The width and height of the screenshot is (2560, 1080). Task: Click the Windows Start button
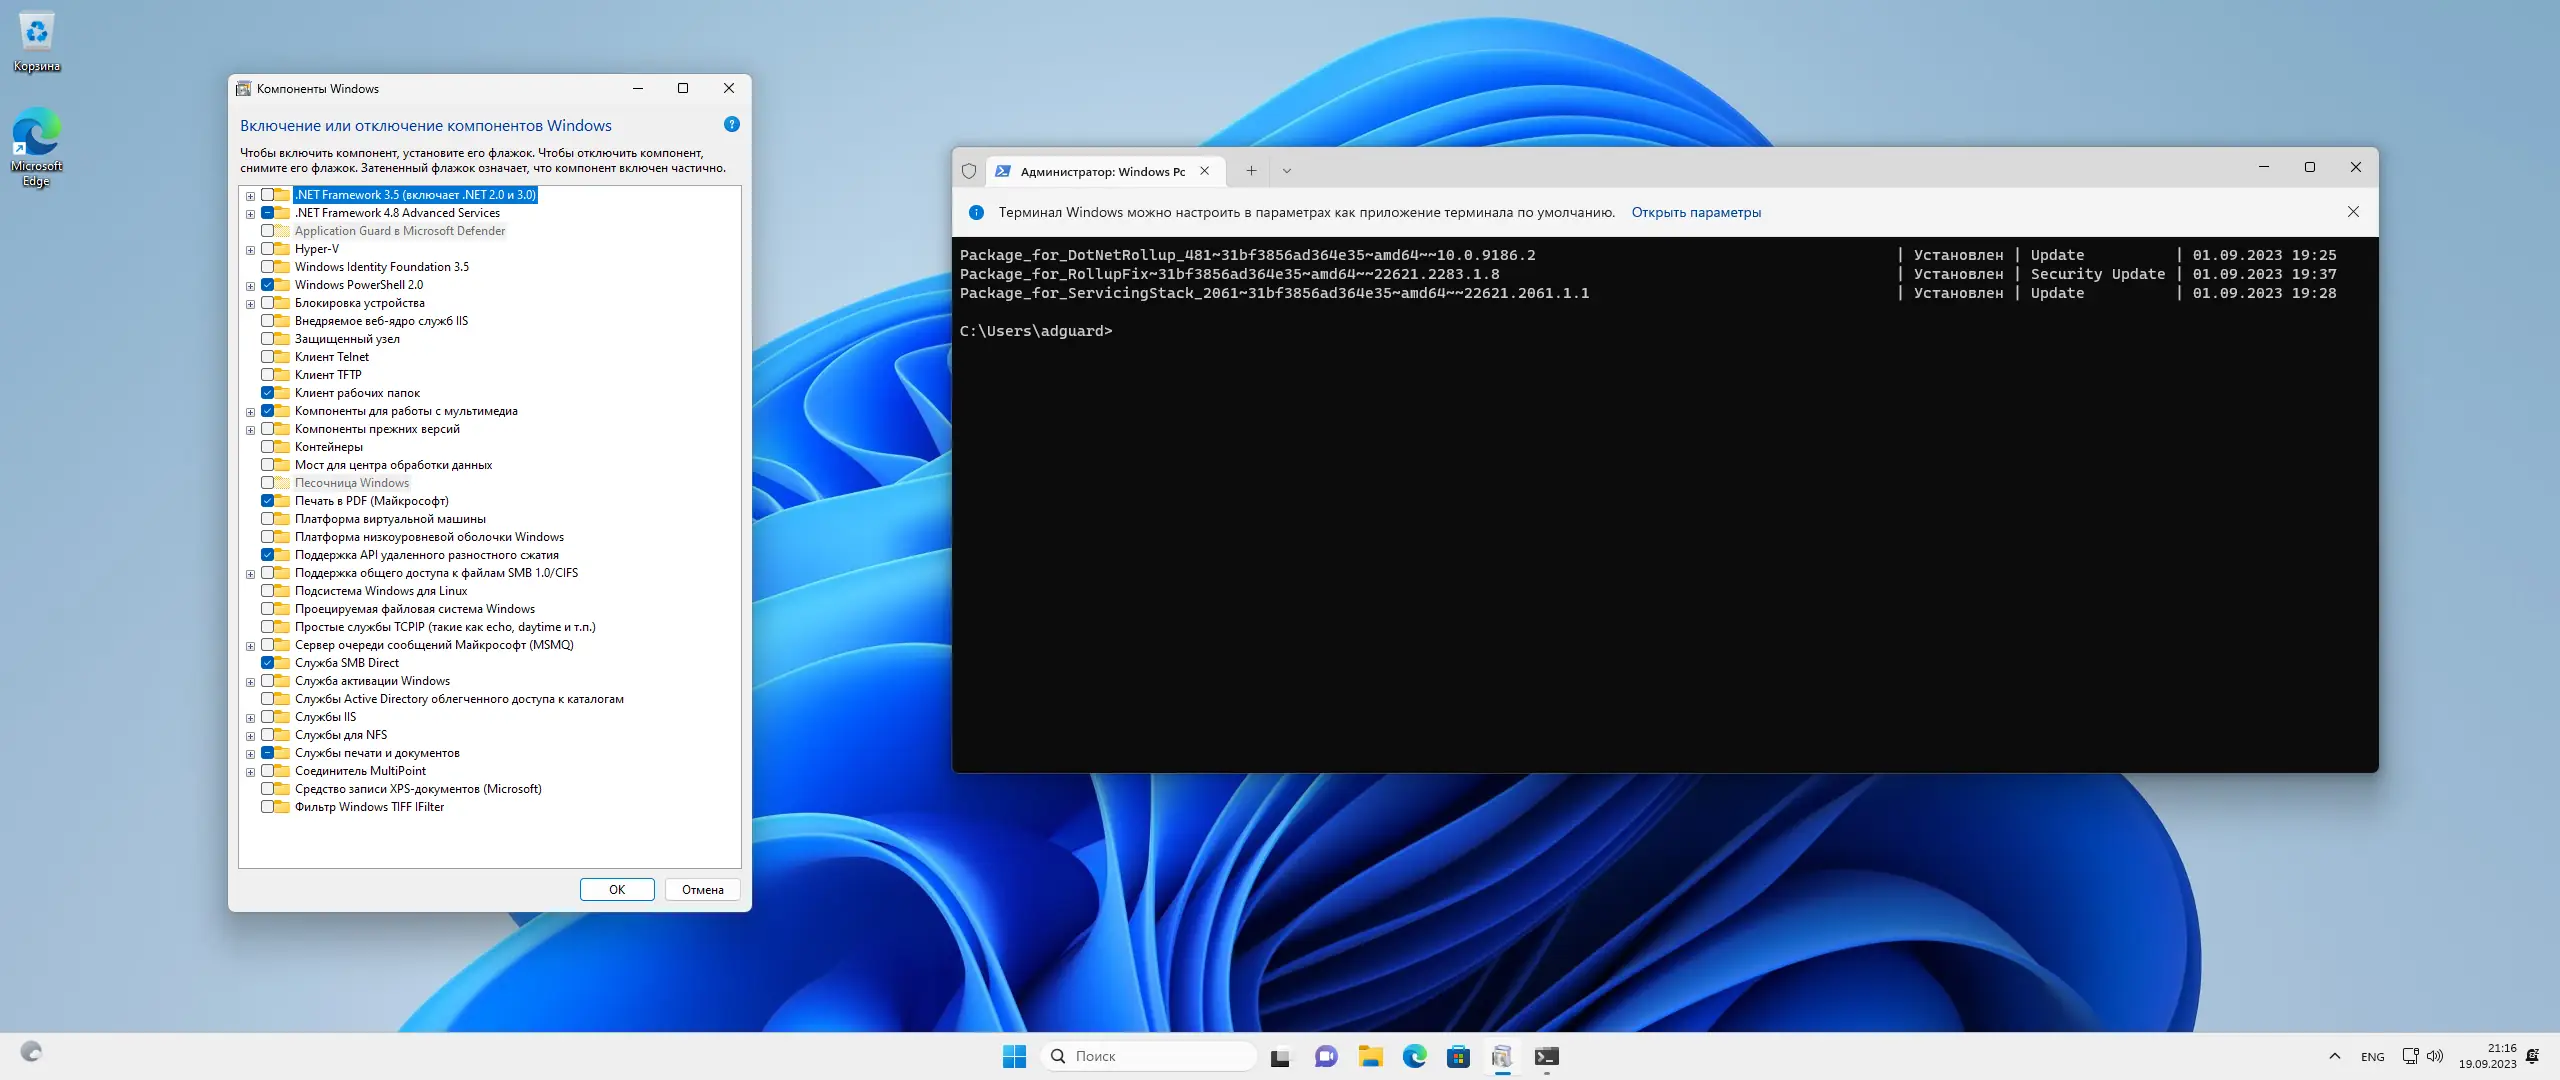point(1014,1056)
